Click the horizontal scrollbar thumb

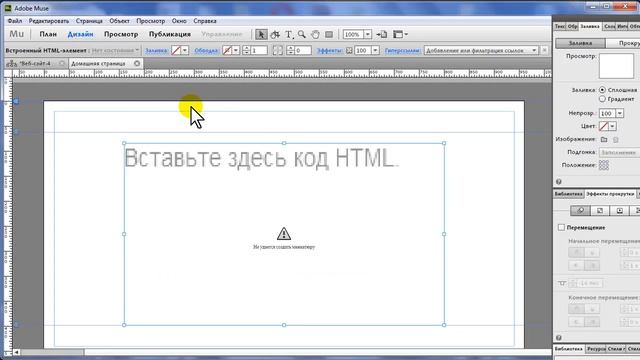click(x=53, y=352)
